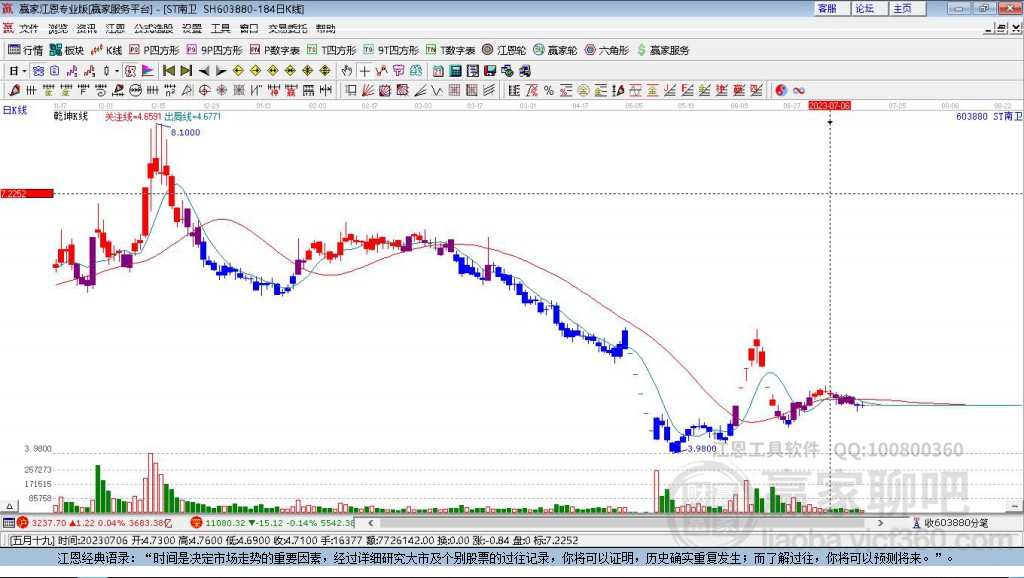Open the 浏览 menu

[x=57, y=28]
